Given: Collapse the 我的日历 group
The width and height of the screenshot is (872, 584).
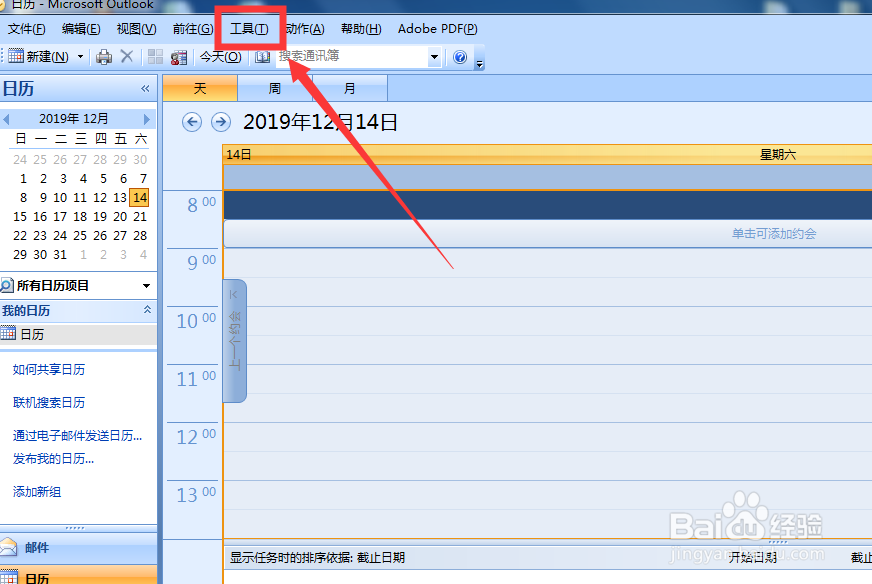Looking at the screenshot, I should (x=147, y=310).
